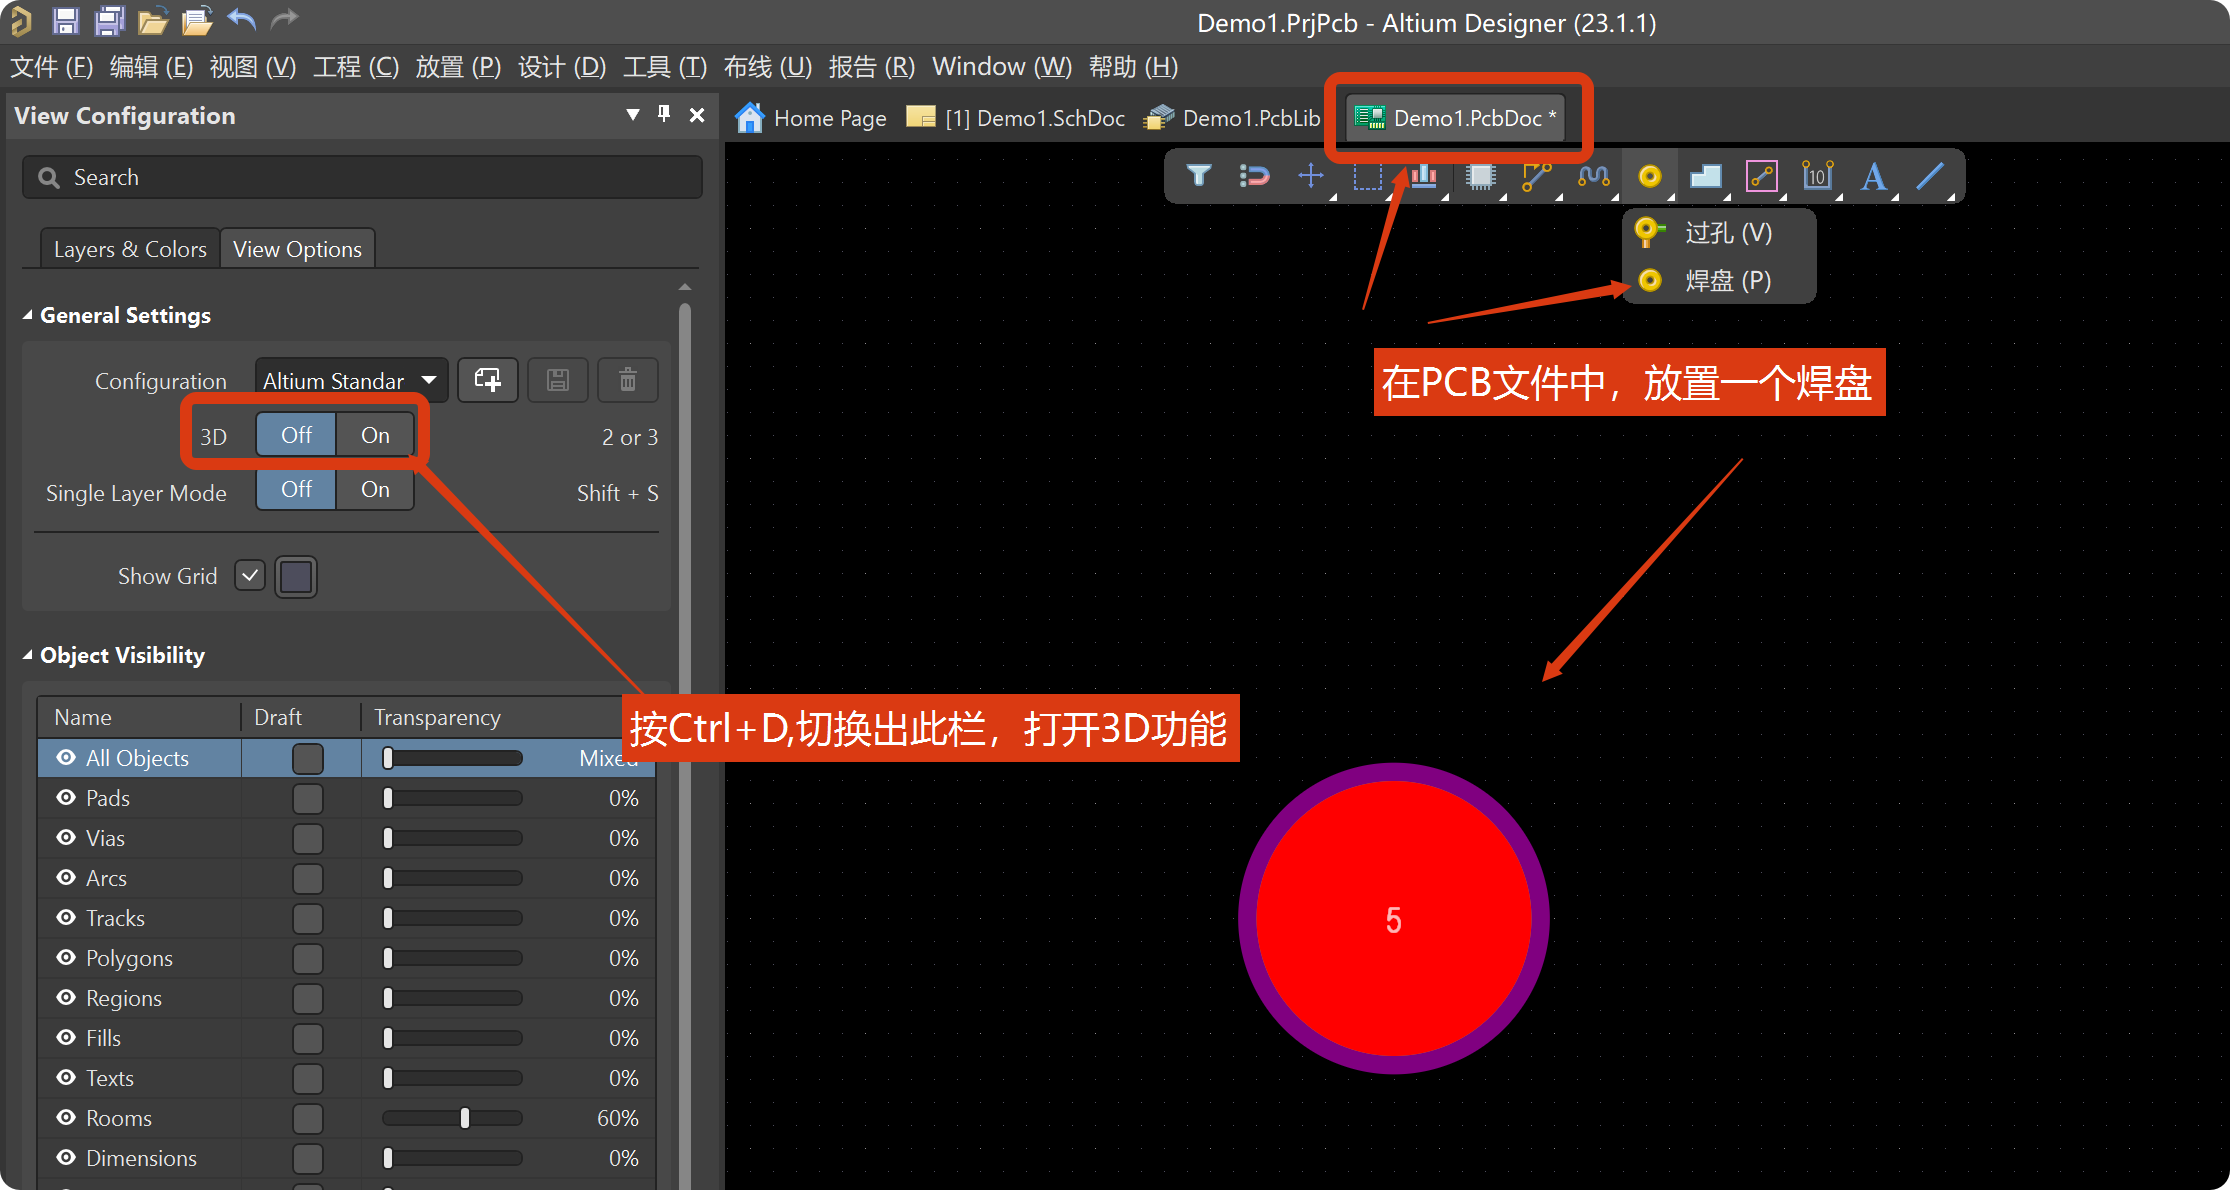Click the save icon in title bar
This screenshot has width=2230, height=1190.
66,20
